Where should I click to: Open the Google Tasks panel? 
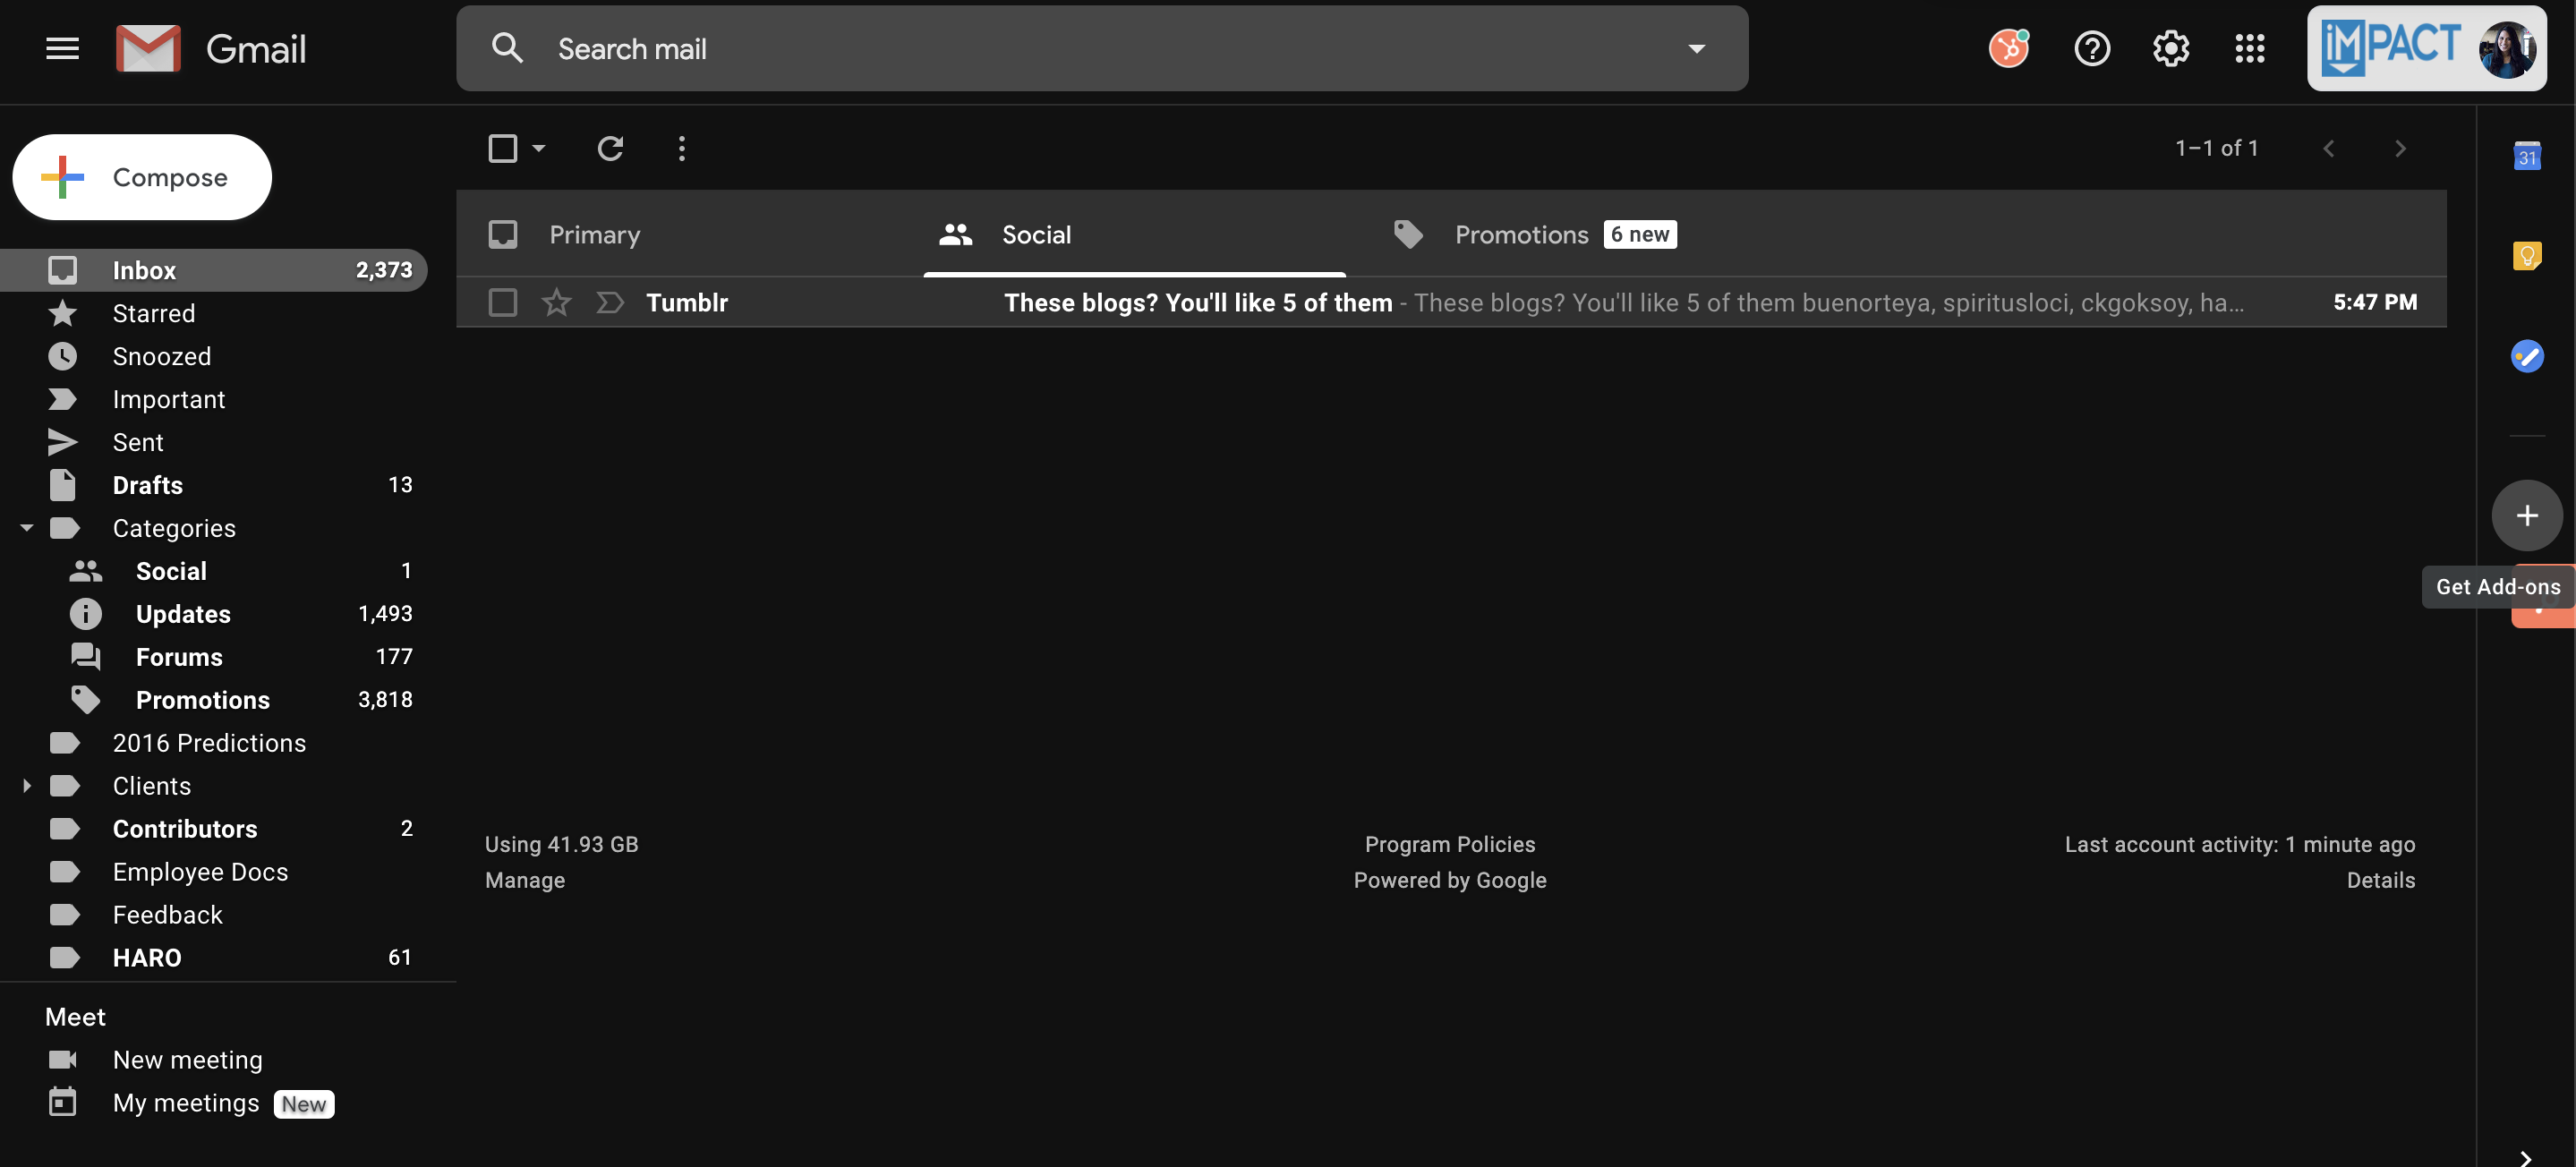[x=2528, y=356]
